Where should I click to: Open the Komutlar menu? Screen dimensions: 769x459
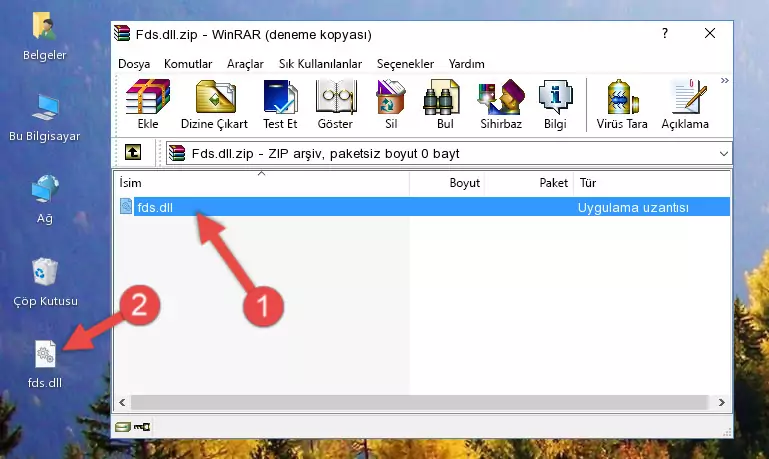pos(188,64)
